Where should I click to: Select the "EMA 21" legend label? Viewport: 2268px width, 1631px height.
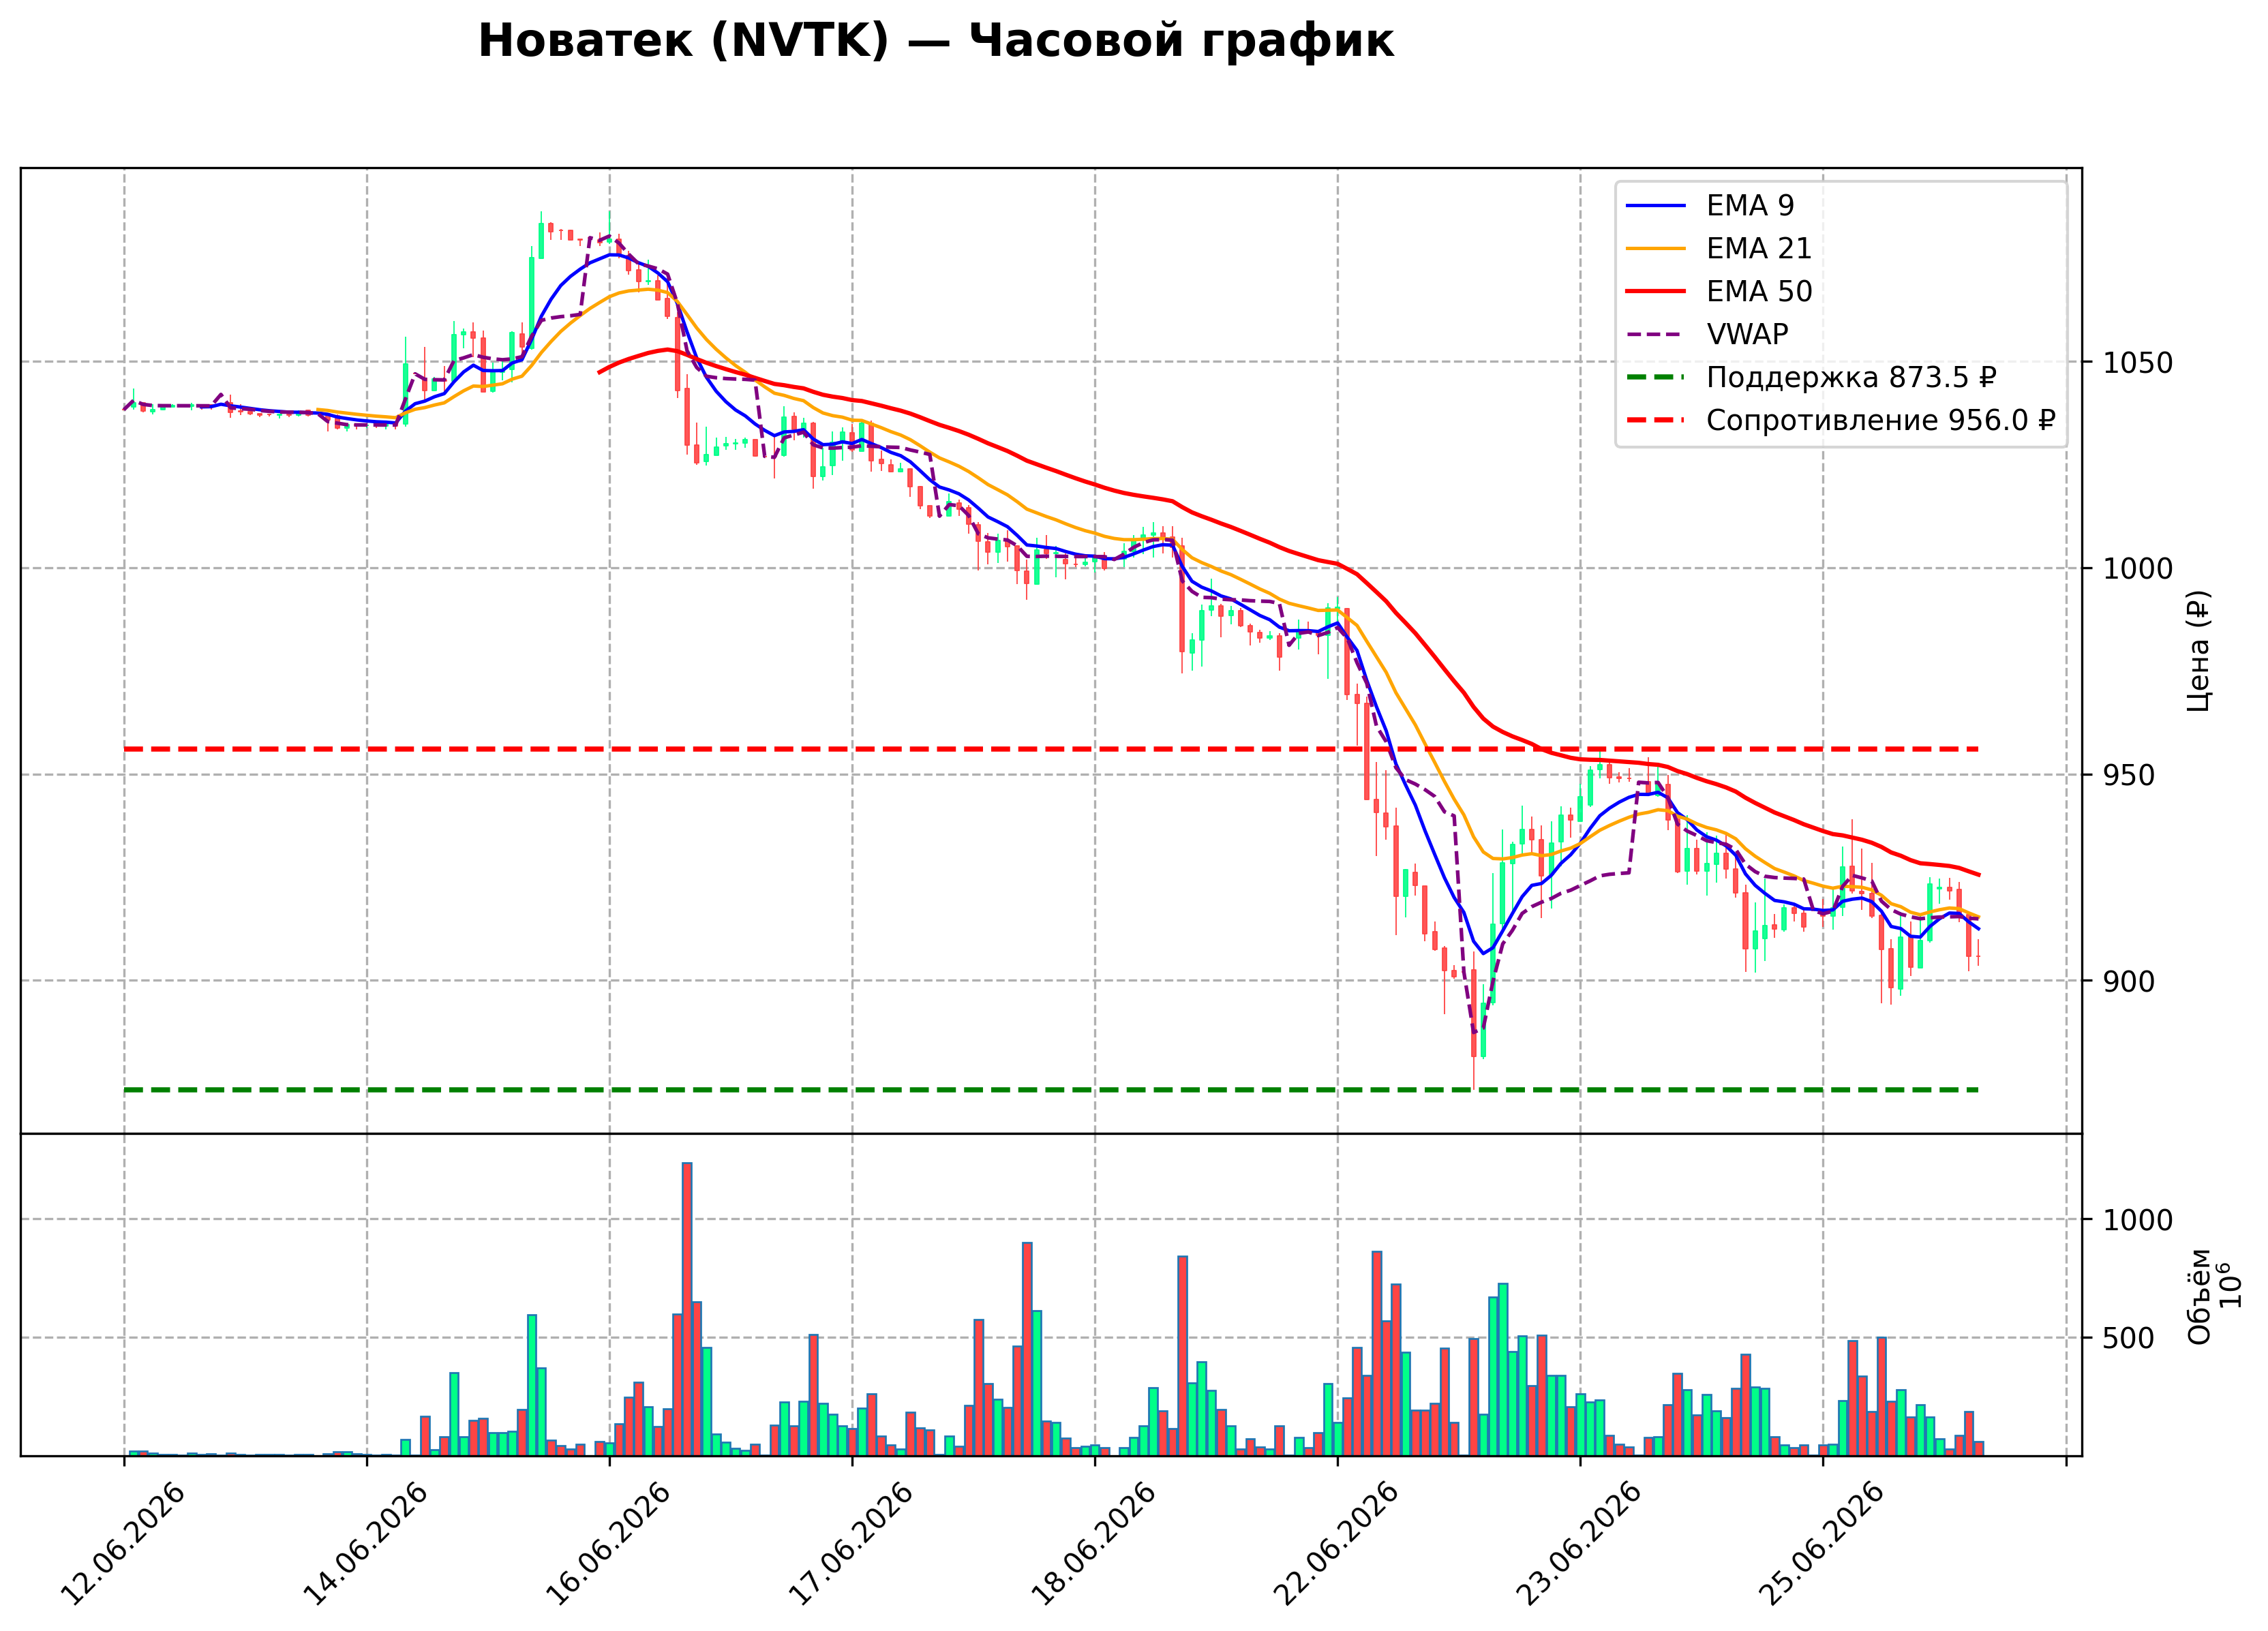(x=1759, y=248)
